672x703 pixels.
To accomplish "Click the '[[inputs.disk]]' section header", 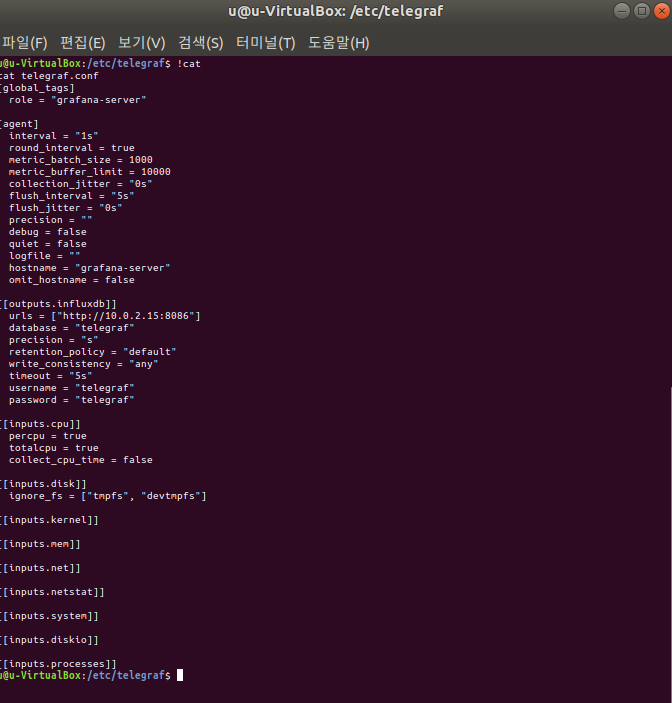I will pos(43,484).
